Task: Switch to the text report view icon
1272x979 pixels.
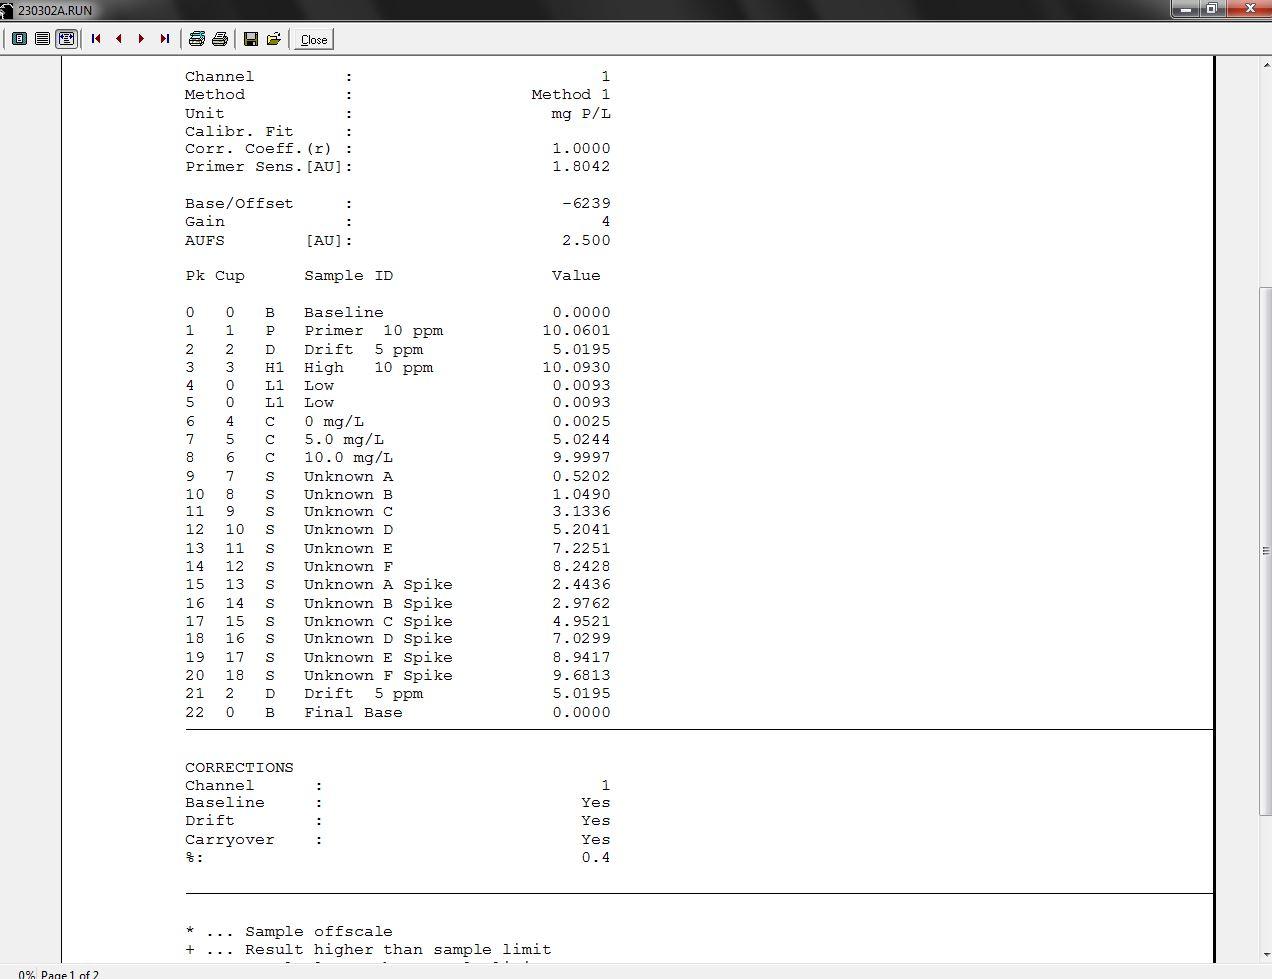Action: (42, 38)
